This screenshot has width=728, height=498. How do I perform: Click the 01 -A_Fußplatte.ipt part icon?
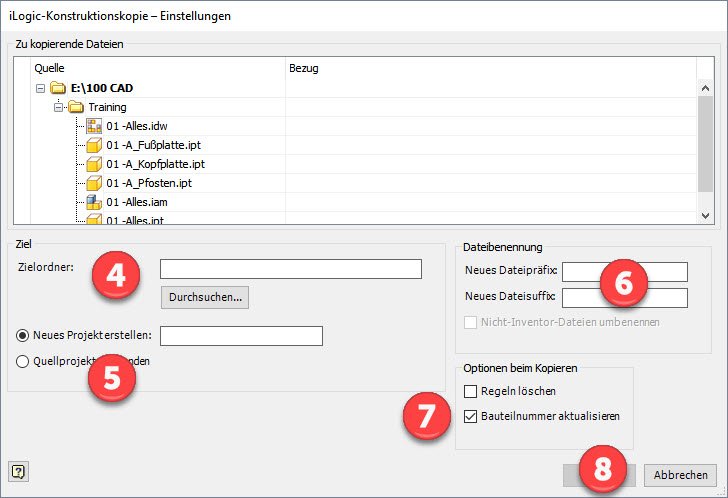pyautogui.click(x=94, y=145)
